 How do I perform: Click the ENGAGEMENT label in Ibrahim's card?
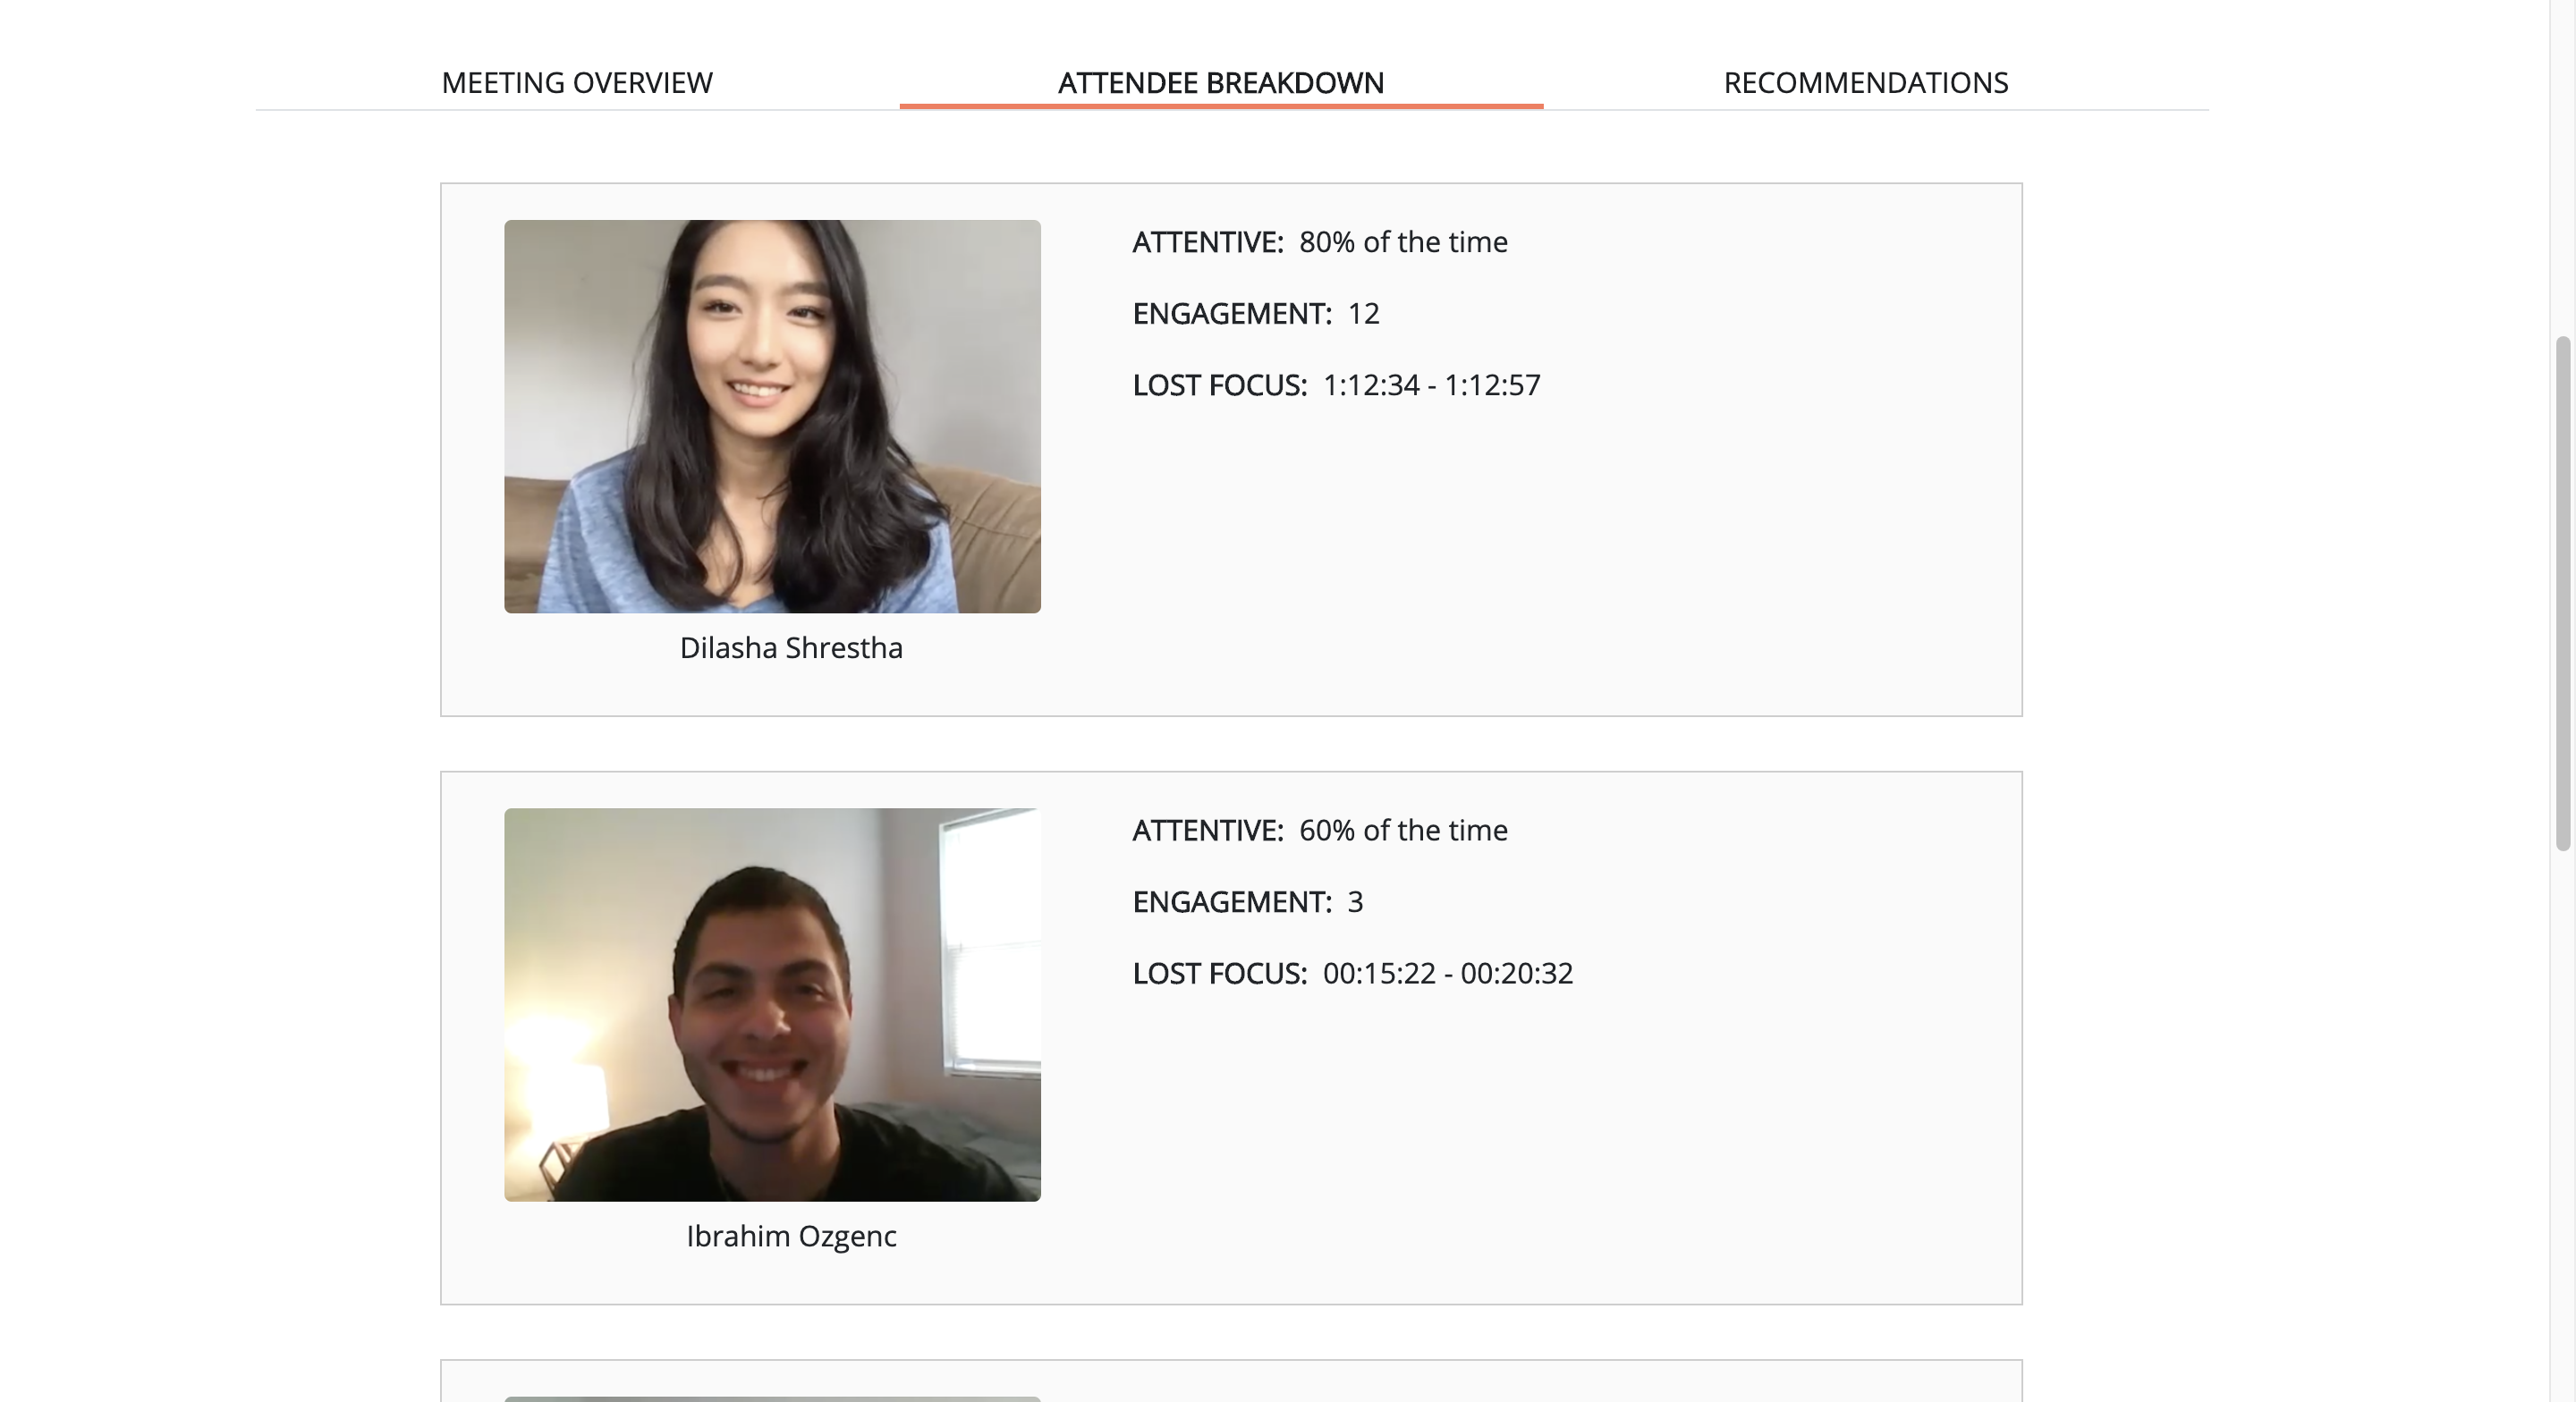pos(1231,902)
